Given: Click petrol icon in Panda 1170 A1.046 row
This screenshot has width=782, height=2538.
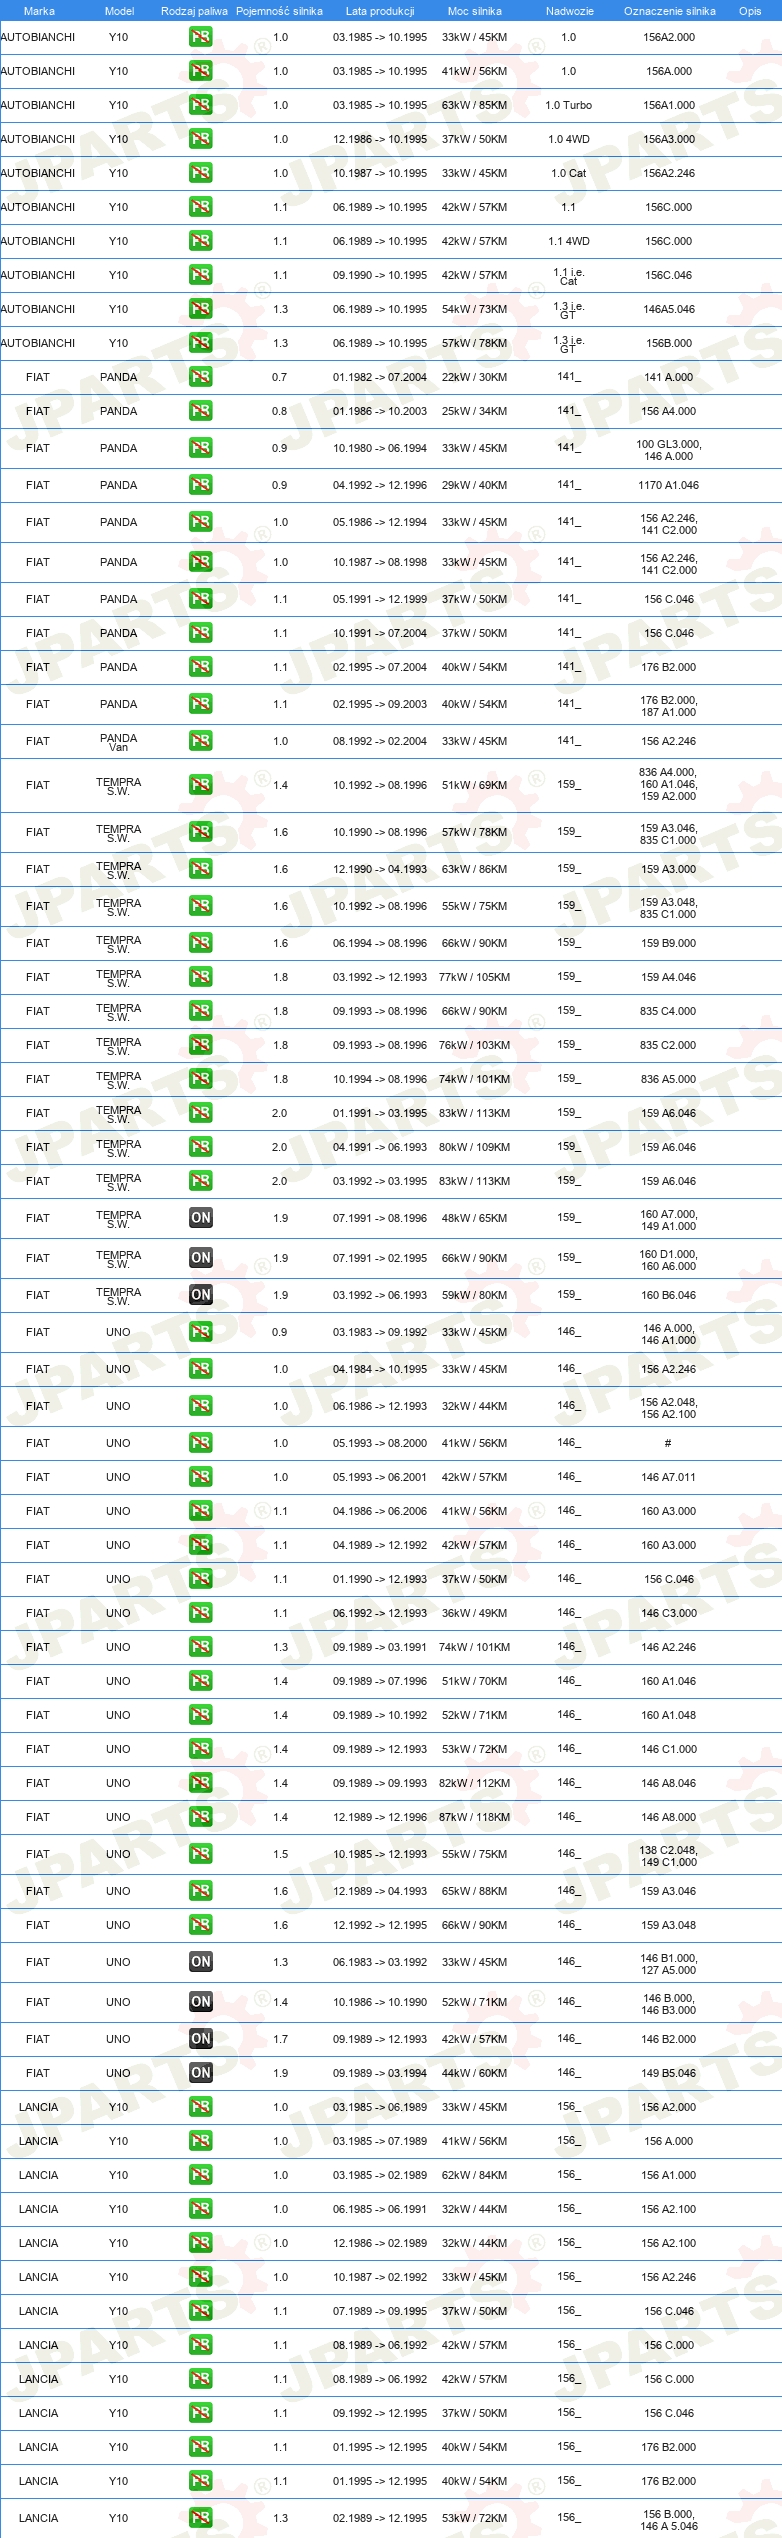Looking at the screenshot, I should pyautogui.click(x=200, y=485).
